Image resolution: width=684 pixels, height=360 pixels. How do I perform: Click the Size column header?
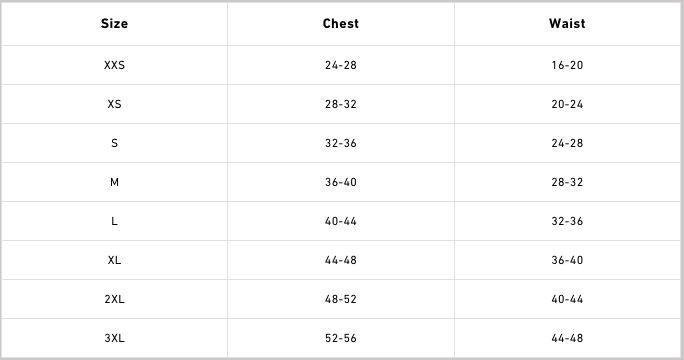coord(114,24)
